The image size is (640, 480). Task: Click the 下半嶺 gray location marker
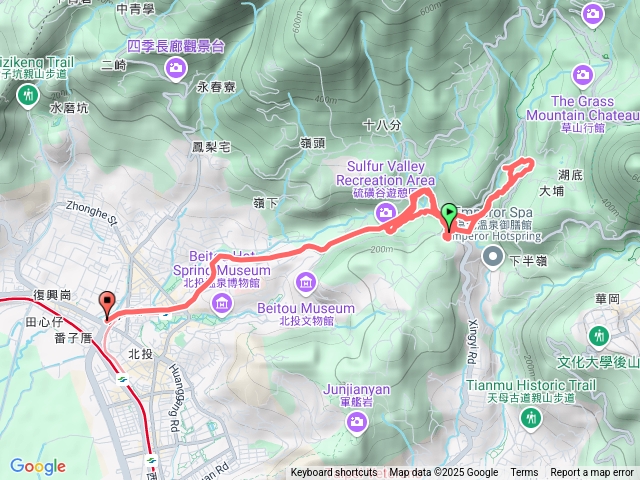(x=493, y=258)
